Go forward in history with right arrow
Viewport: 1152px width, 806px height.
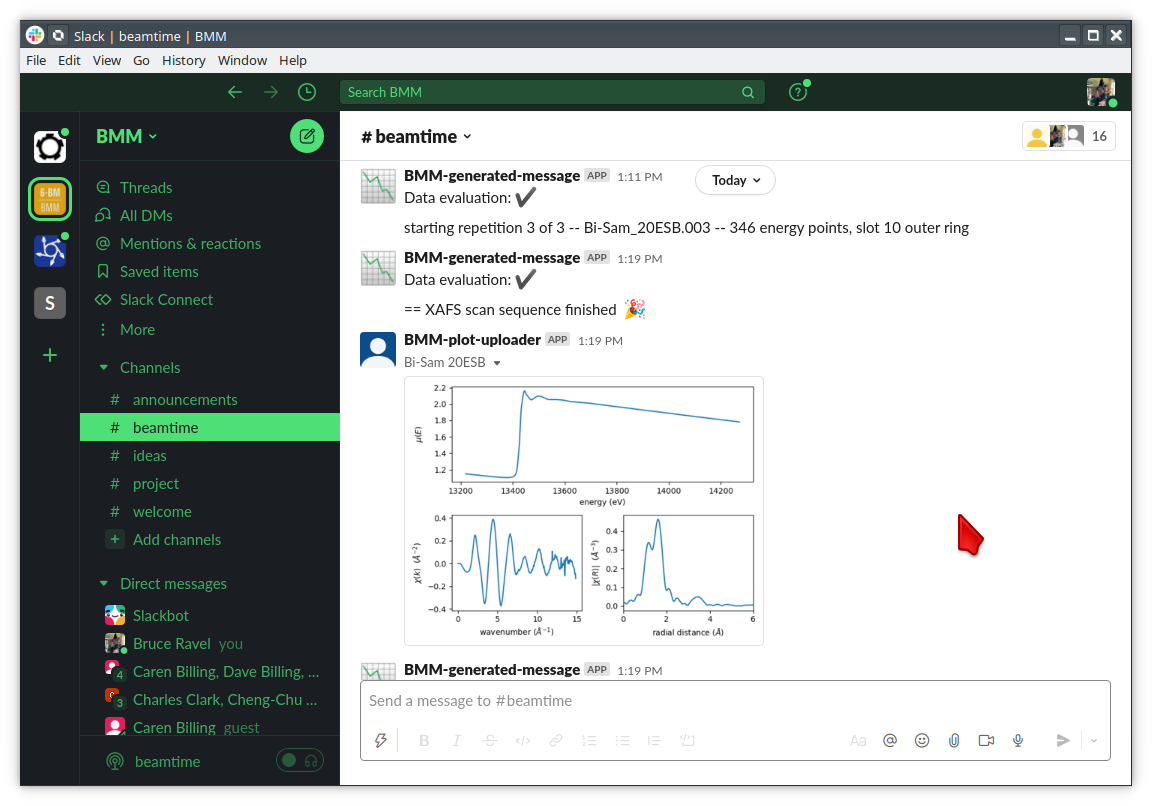tap(271, 92)
